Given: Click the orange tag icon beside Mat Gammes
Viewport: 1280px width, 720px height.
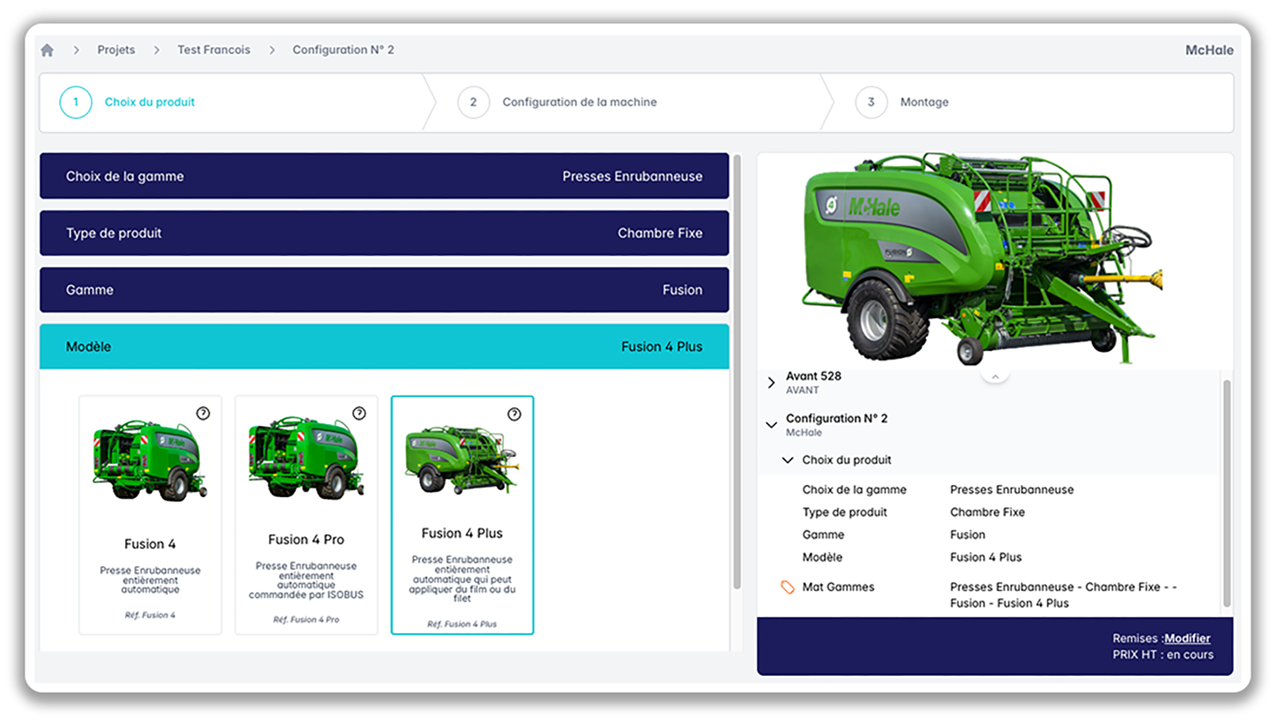Looking at the screenshot, I should click(787, 587).
